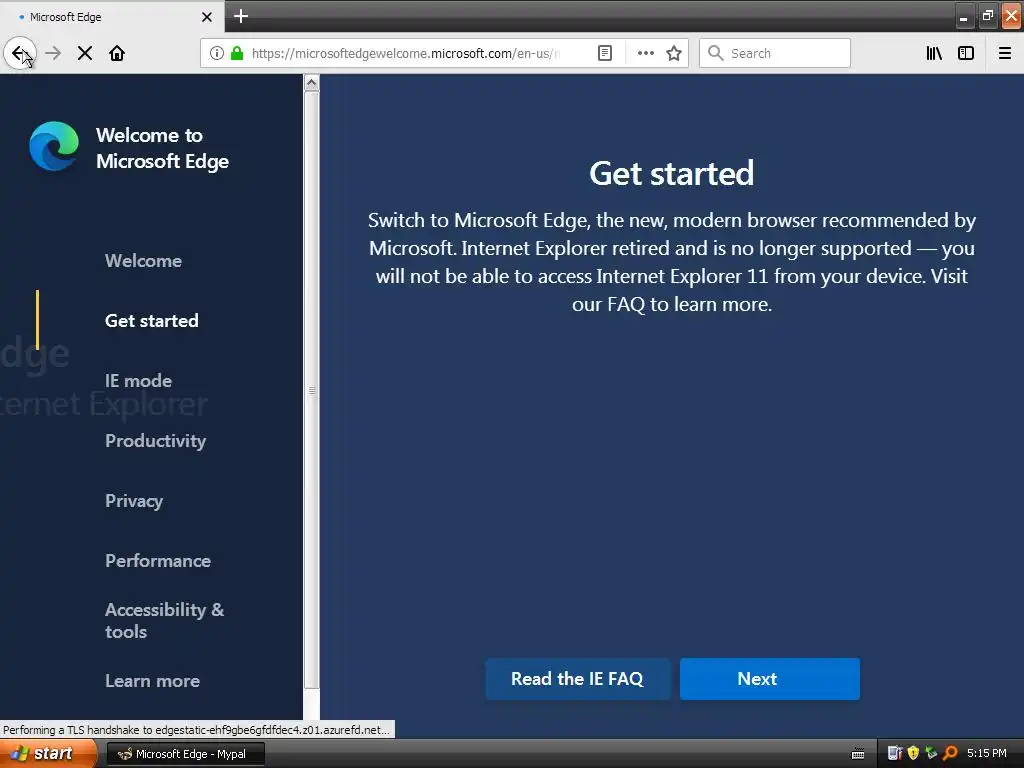Click the sidebar scrollbar thumb
Viewport: 1024px width, 768px height.
click(x=312, y=390)
